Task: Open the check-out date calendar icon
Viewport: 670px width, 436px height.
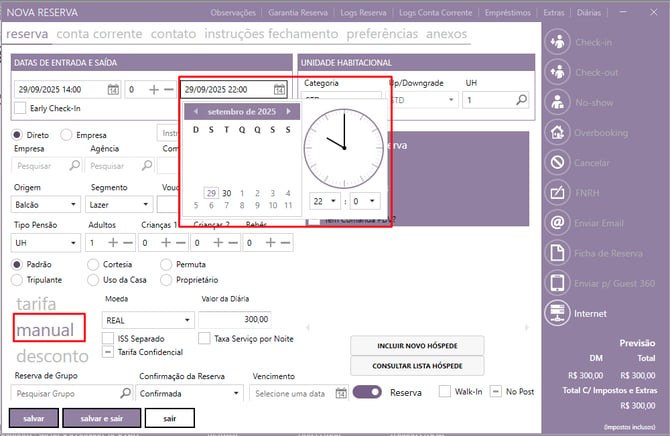Action: click(x=279, y=89)
